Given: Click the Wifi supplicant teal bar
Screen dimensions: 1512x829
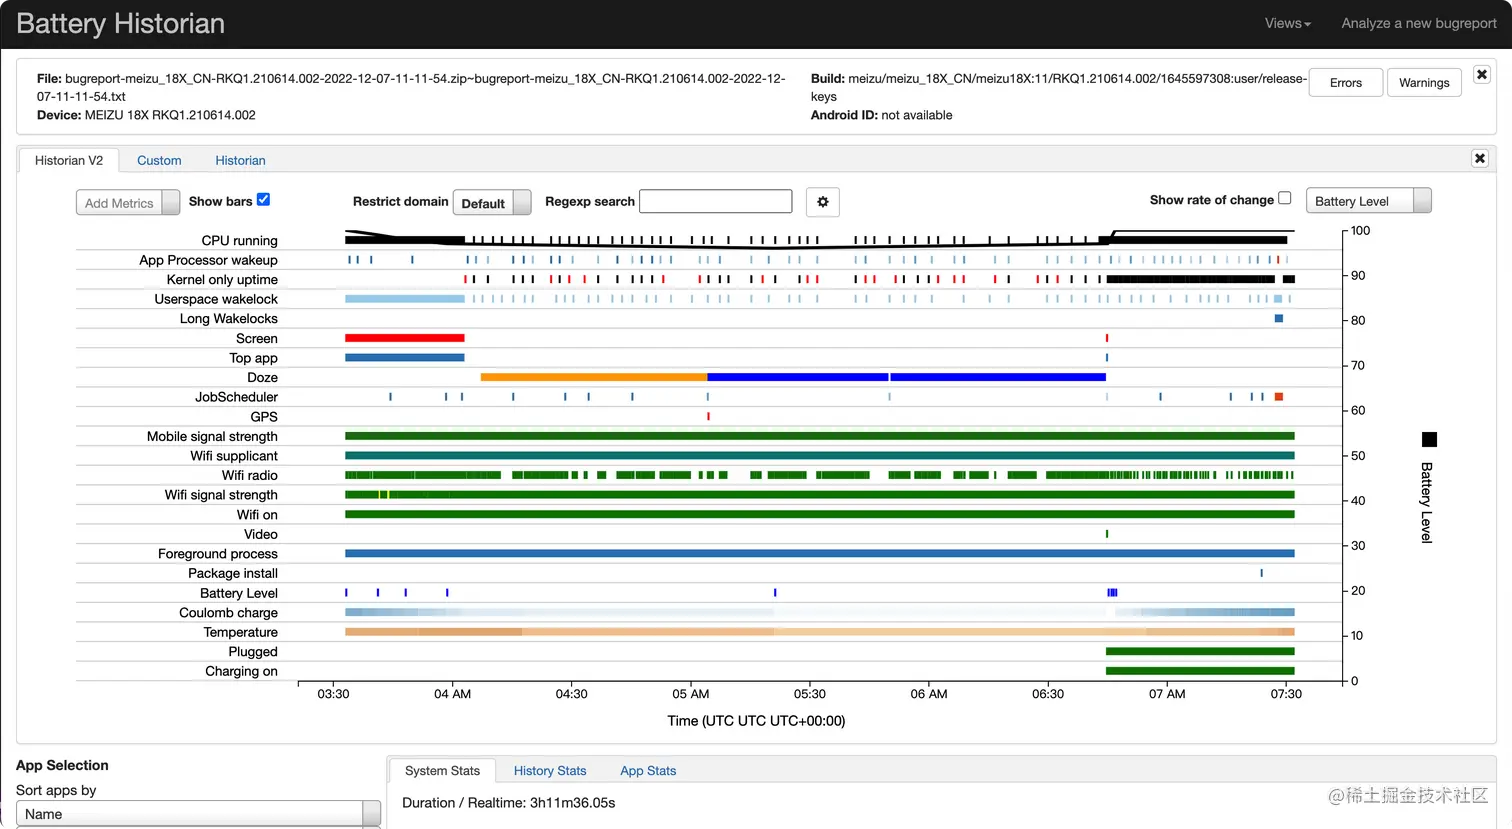Looking at the screenshot, I should [x=820, y=455].
